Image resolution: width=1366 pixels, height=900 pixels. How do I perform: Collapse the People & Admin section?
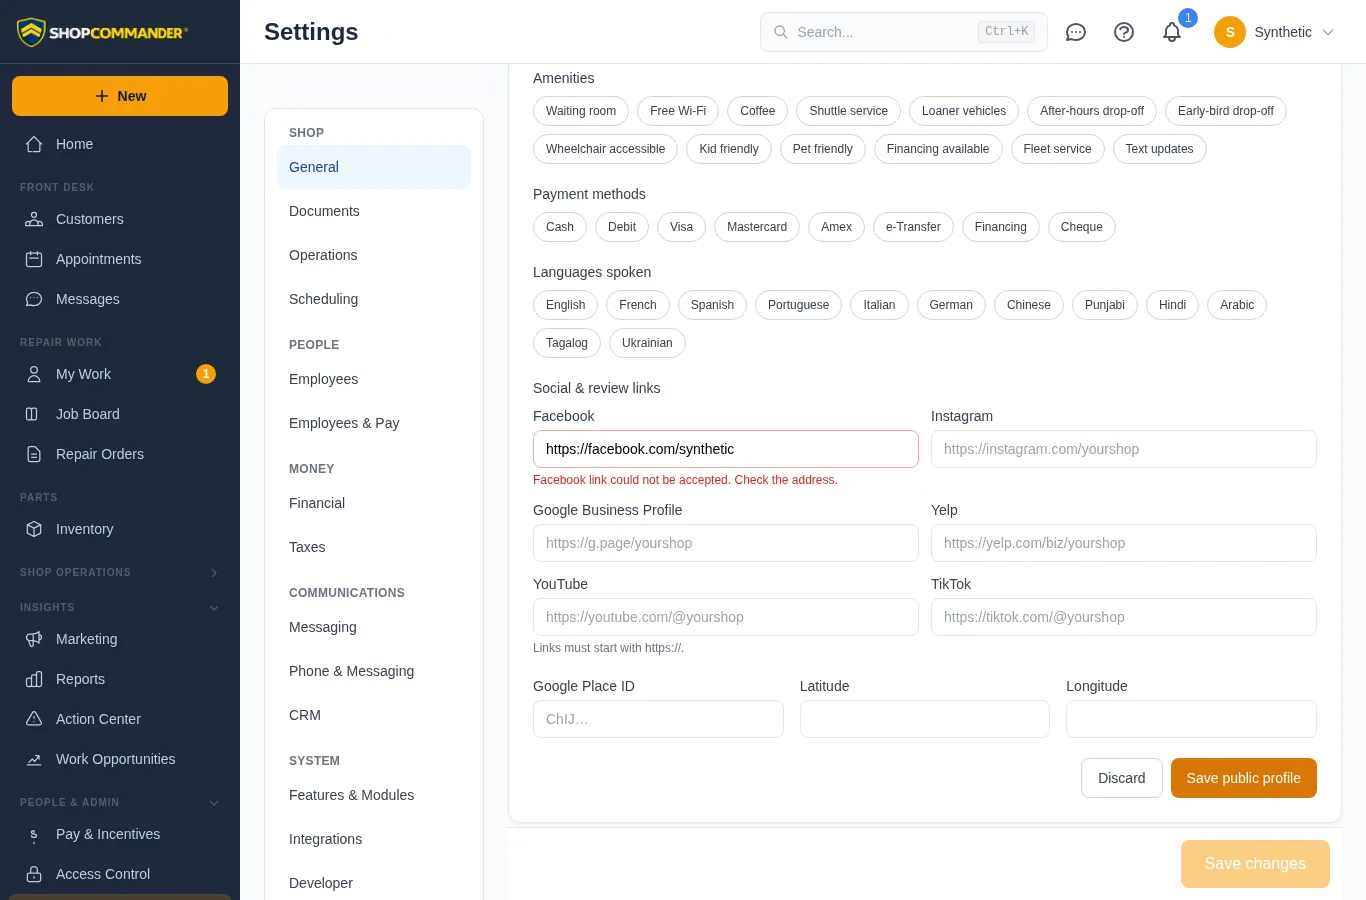[x=120, y=802]
